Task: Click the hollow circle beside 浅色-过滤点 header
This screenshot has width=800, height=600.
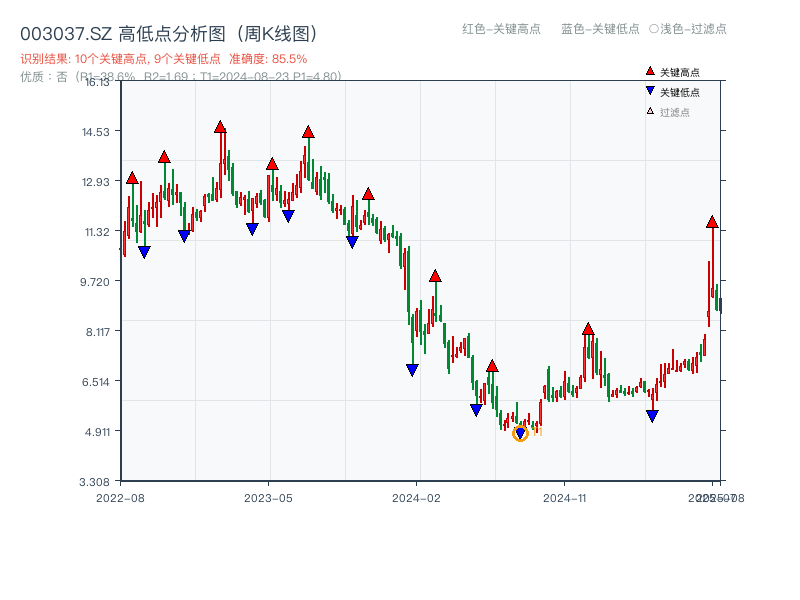Action: 654,29
